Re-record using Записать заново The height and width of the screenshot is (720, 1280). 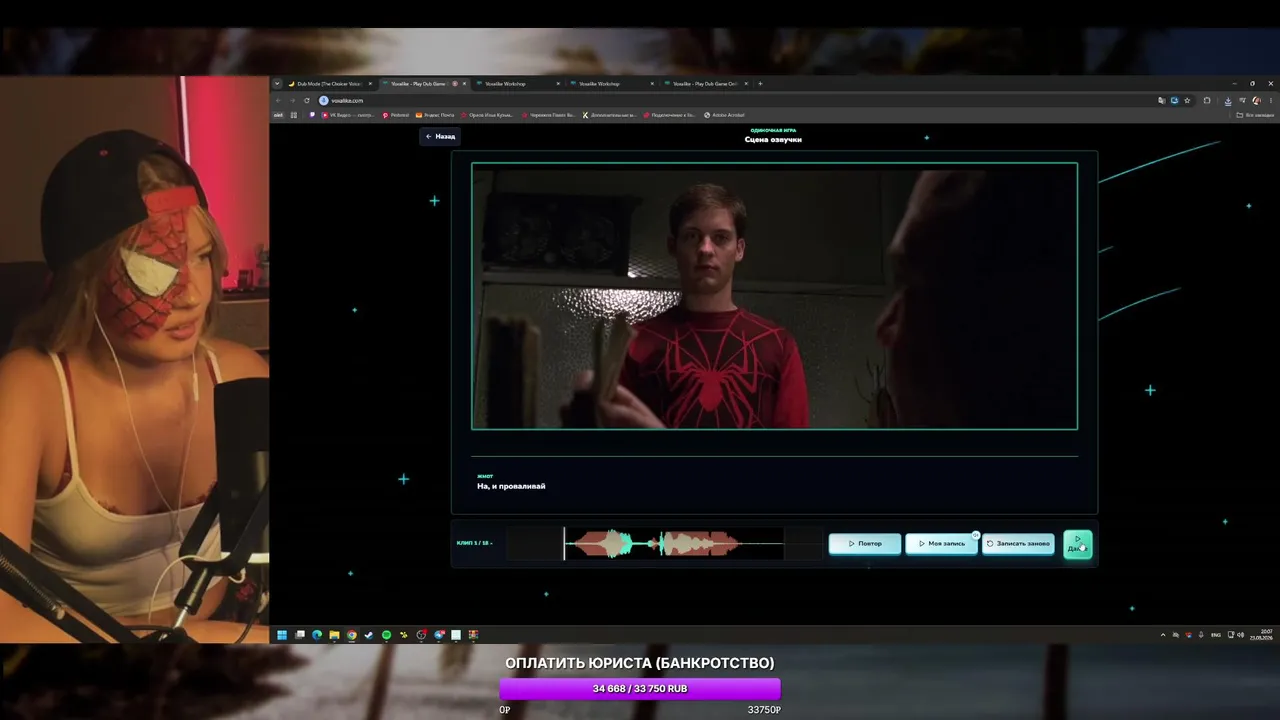(x=1018, y=544)
